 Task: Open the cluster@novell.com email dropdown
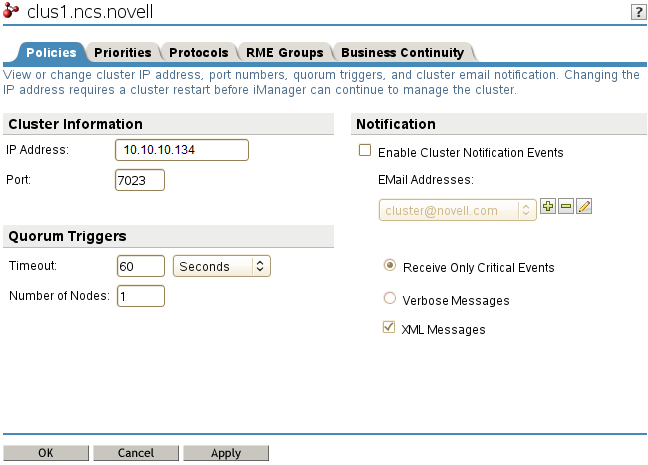tap(458, 210)
